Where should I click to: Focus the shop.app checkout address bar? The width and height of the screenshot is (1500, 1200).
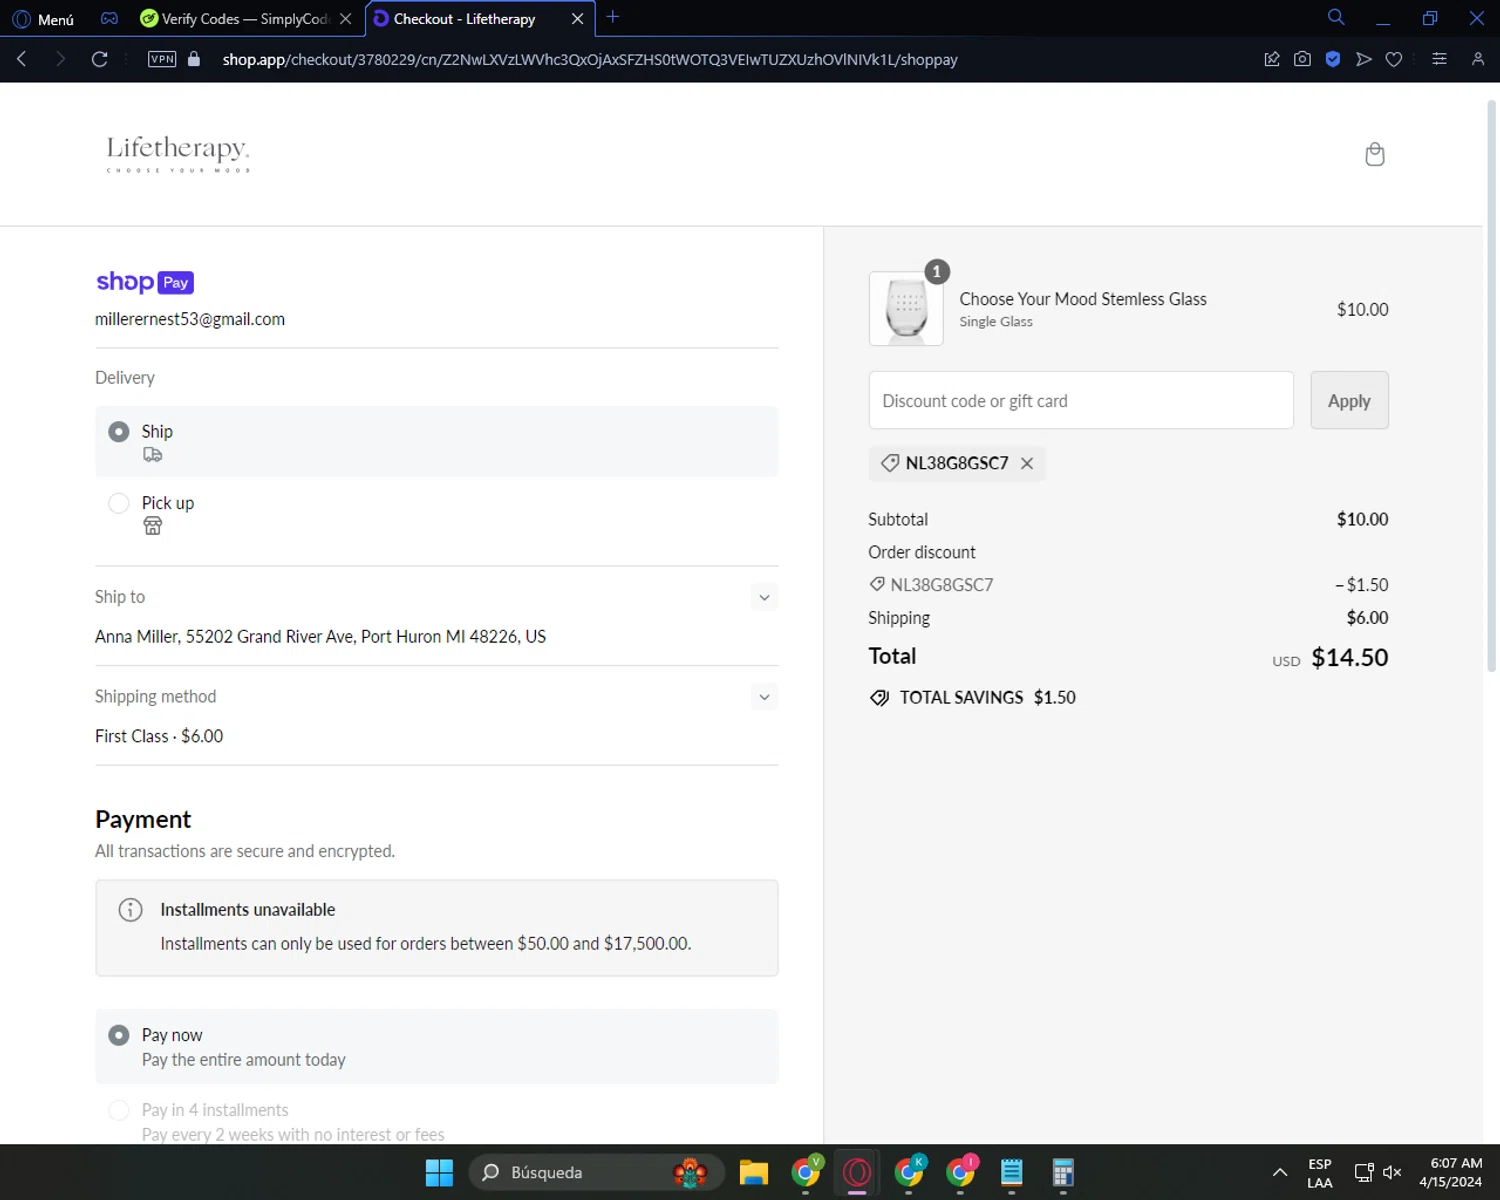coord(590,60)
